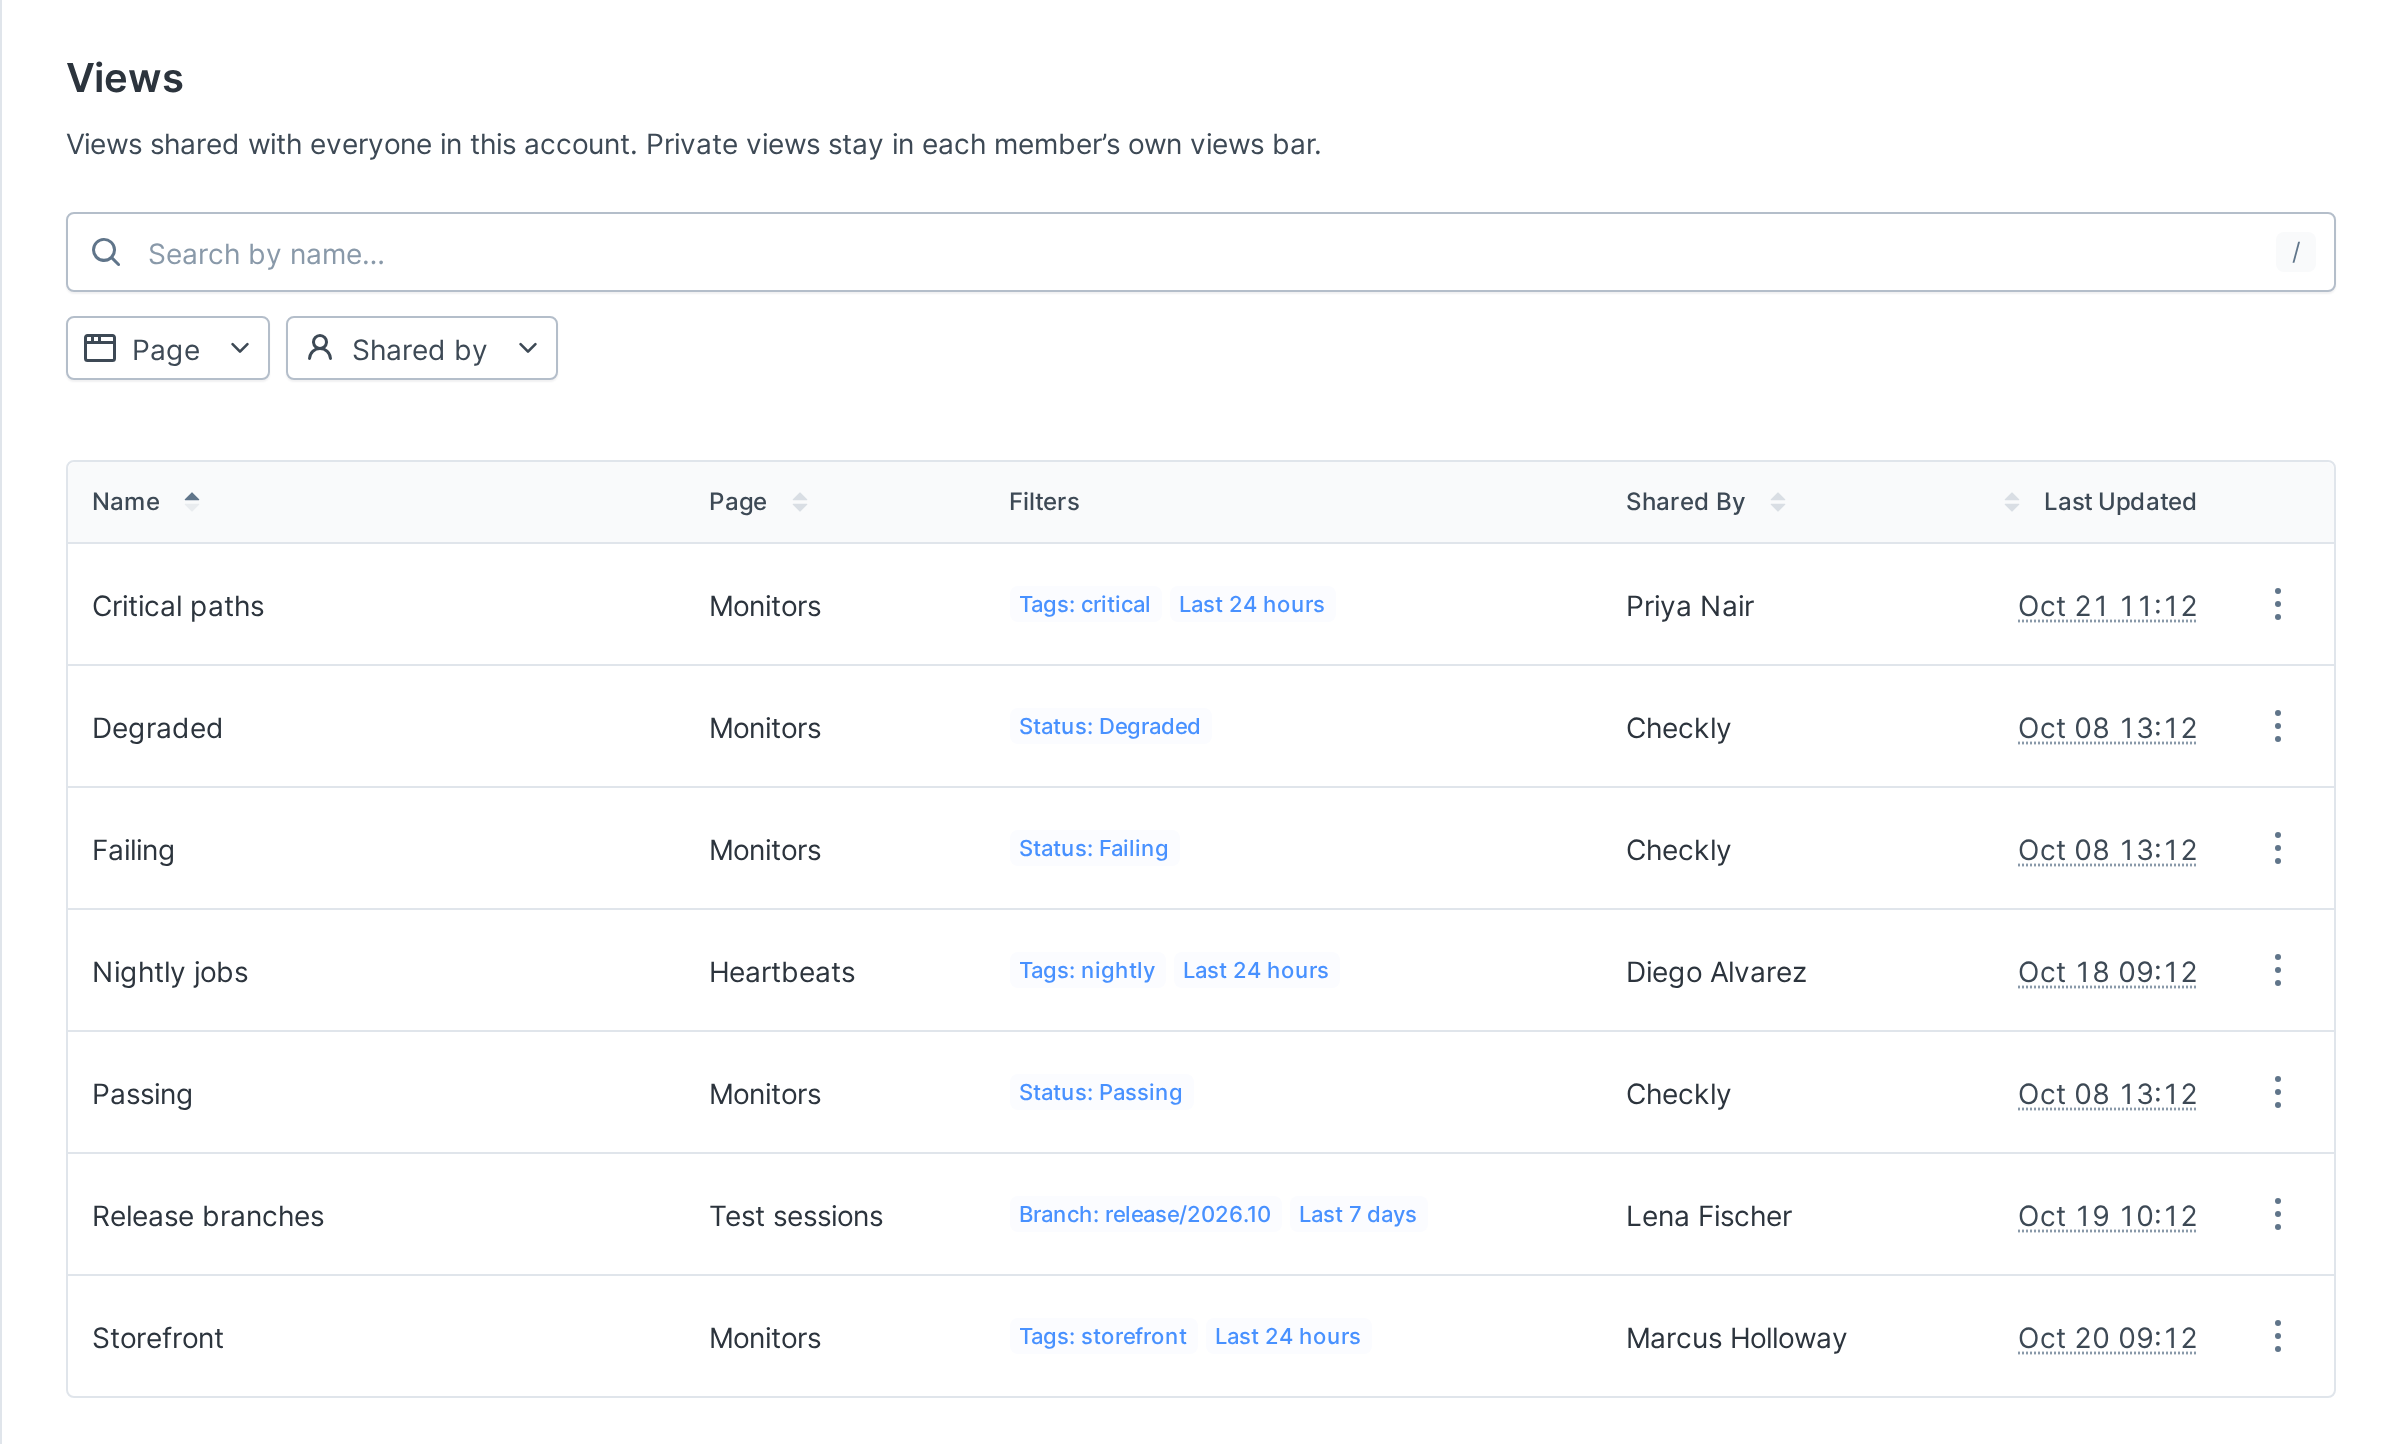Screen dimensions: 2400x1444
Task: Open the kebab menu for Passing view
Action: 2277,1092
